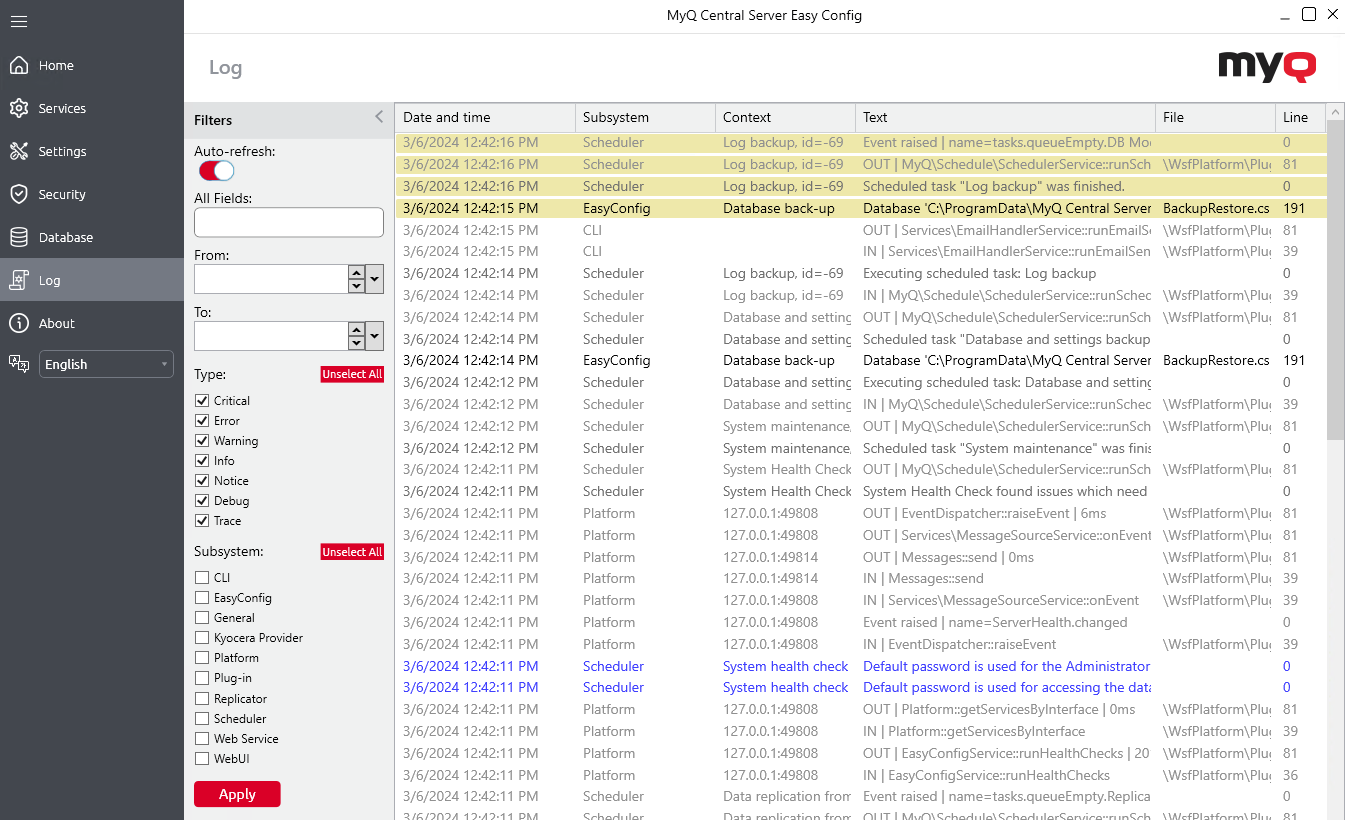Click the MyQ logo
This screenshot has height=820, width=1345.
click(x=1266, y=67)
